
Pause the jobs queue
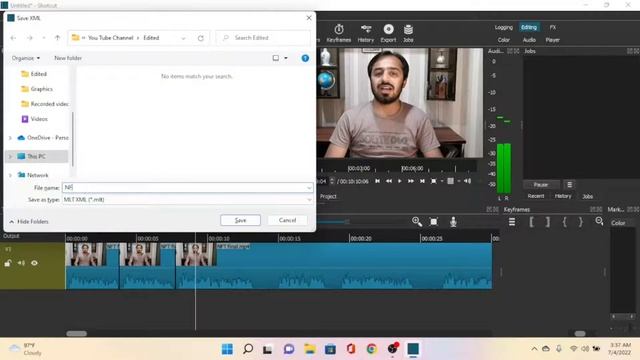(541, 184)
